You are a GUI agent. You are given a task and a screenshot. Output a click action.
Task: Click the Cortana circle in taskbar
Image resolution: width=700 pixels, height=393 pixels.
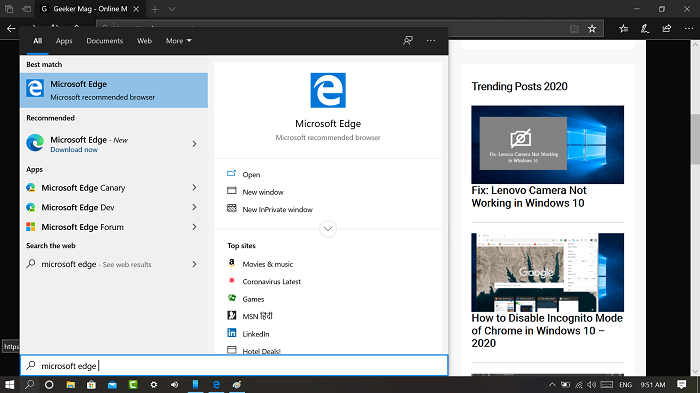[x=49, y=385]
